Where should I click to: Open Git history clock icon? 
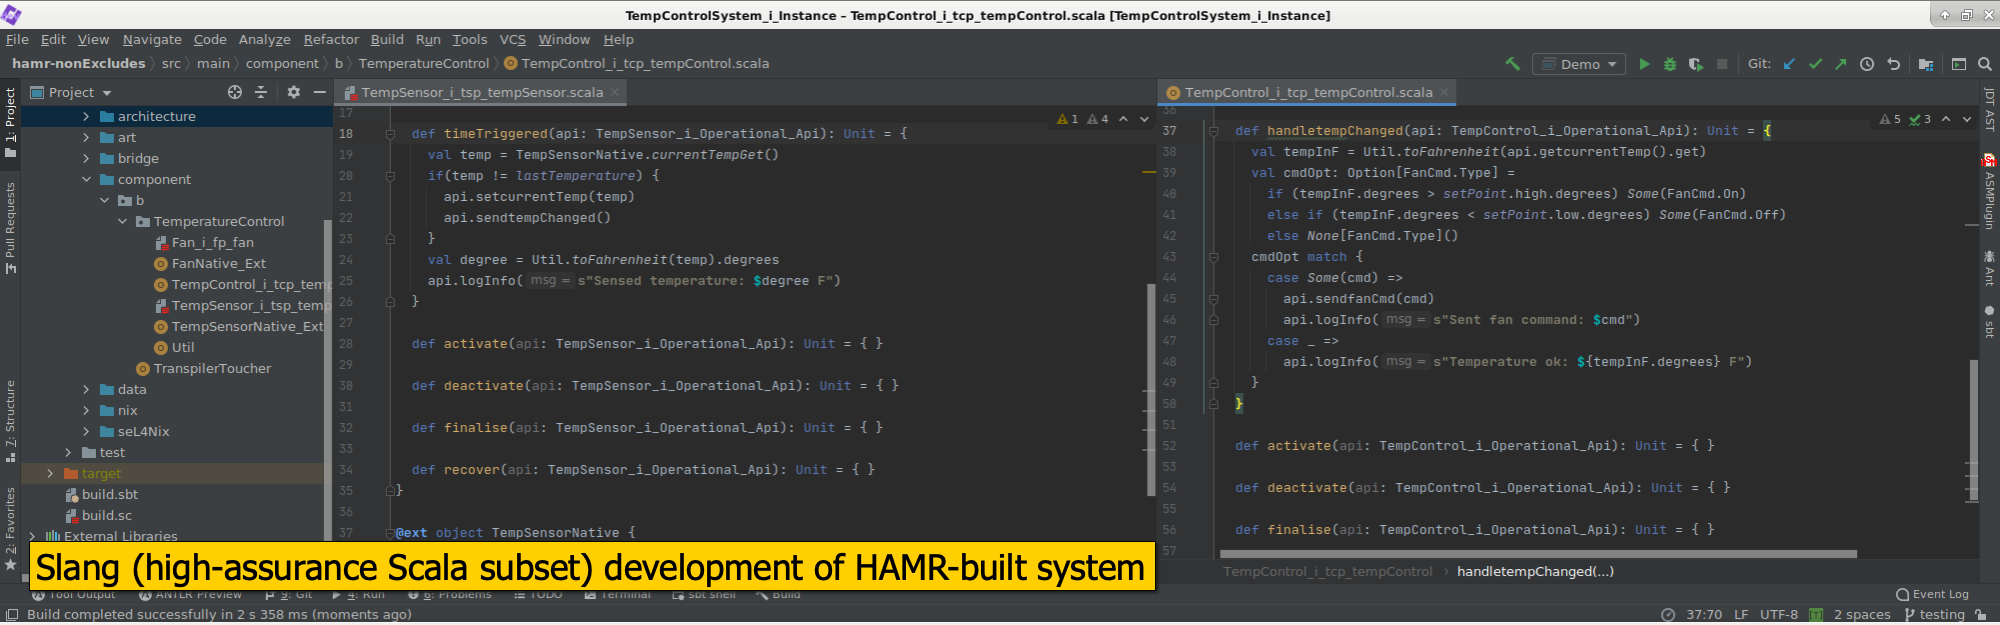tap(1867, 64)
